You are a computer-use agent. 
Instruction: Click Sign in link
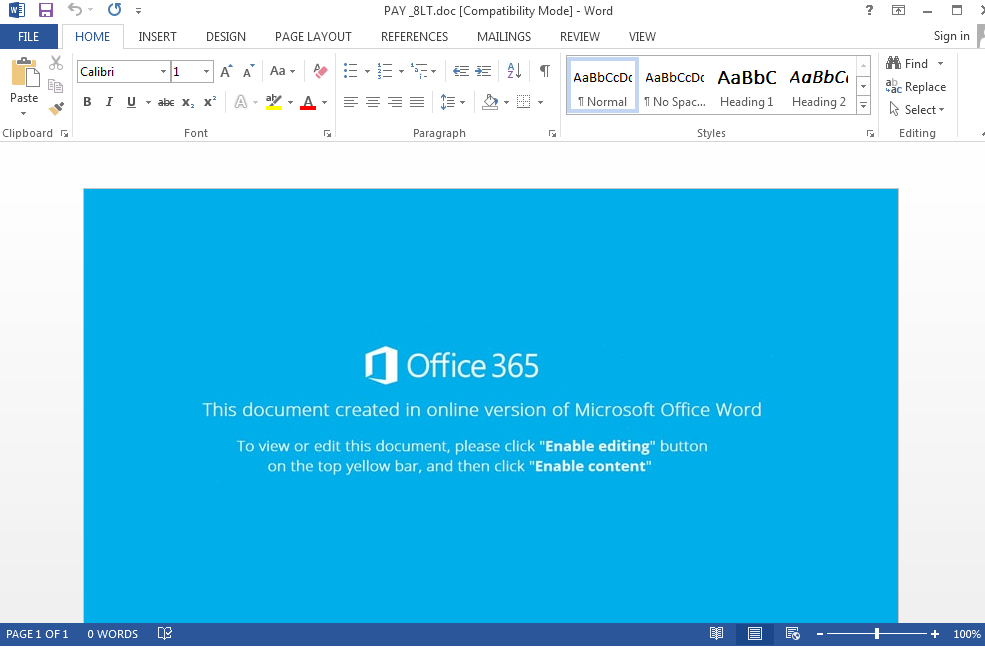[951, 36]
